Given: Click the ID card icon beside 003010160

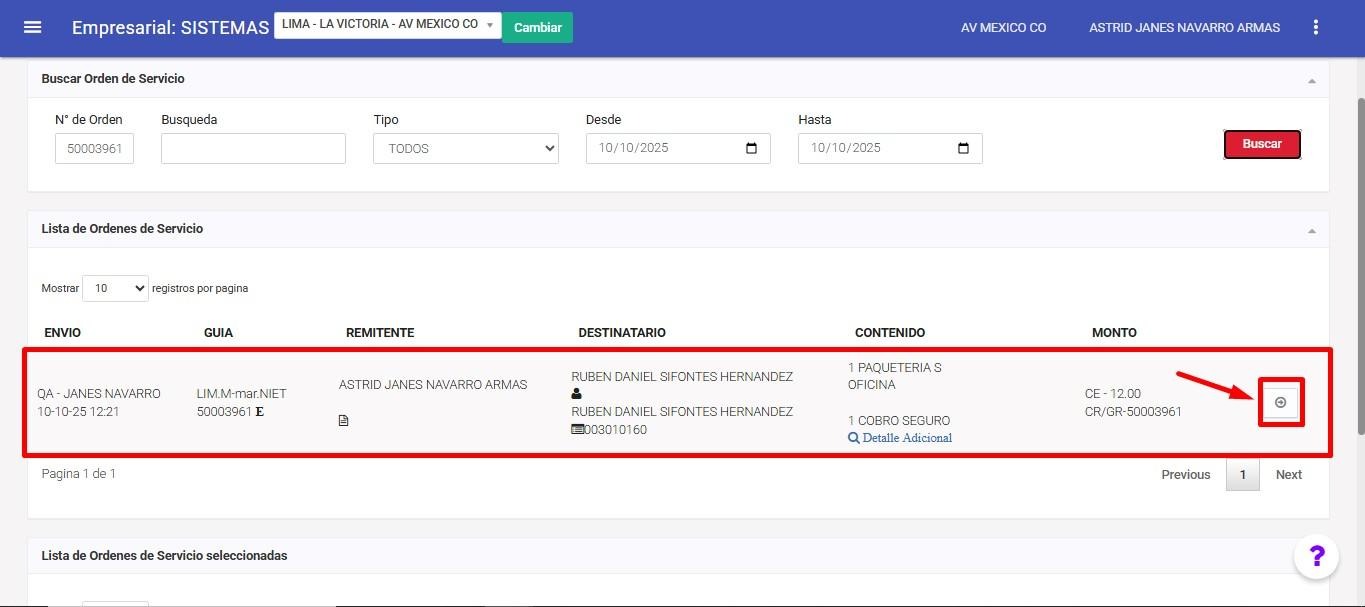Looking at the screenshot, I should click(577, 430).
